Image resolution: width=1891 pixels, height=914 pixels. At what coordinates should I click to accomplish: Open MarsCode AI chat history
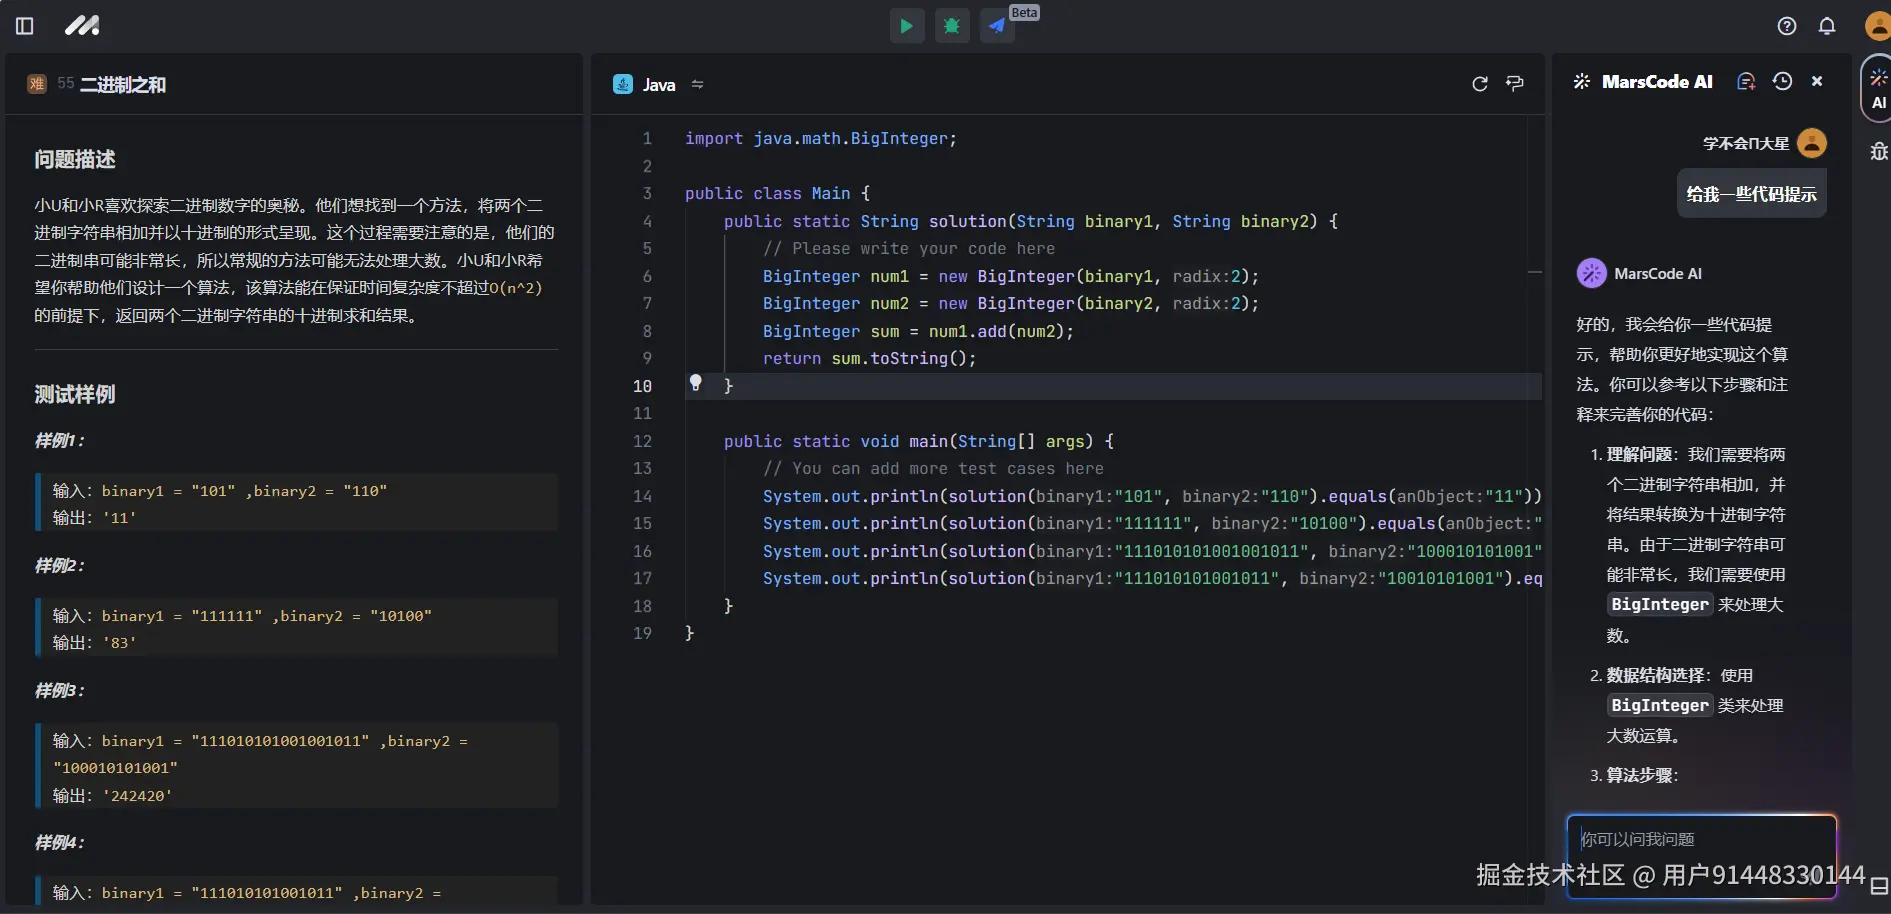pos(1782,82)
